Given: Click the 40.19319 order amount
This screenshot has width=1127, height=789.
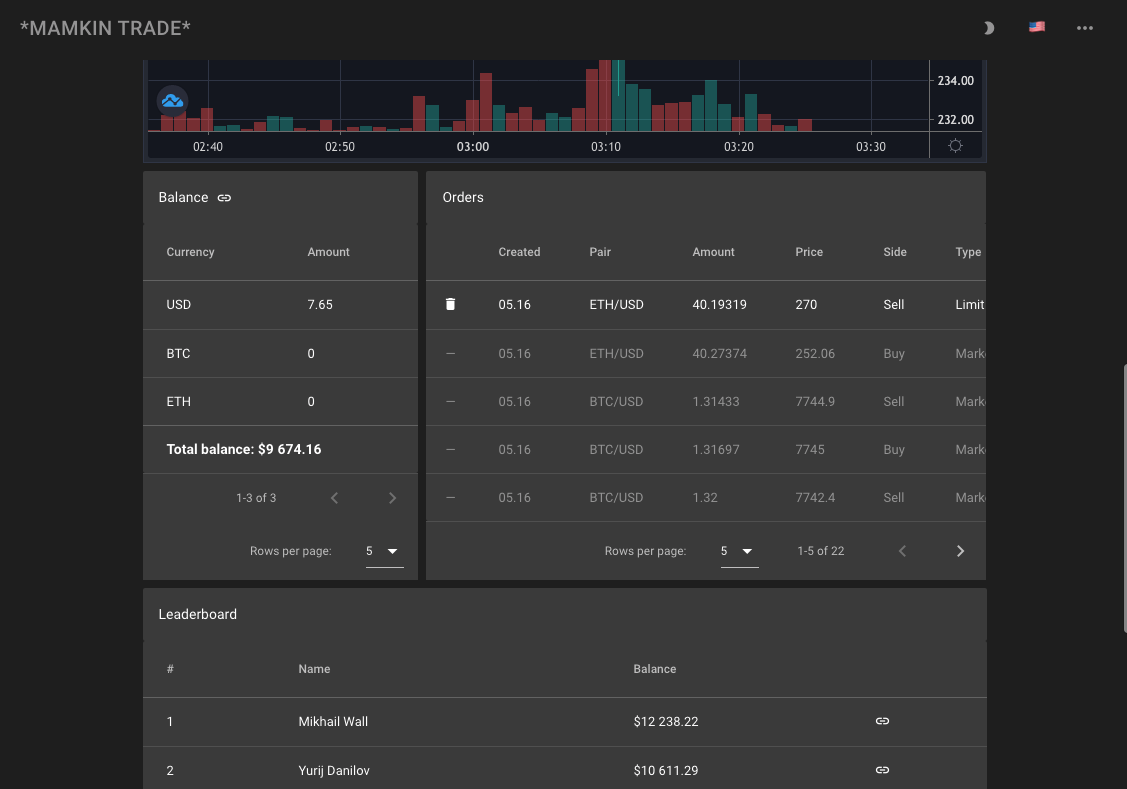Looking at the screenshot, I should coord(719,305).
